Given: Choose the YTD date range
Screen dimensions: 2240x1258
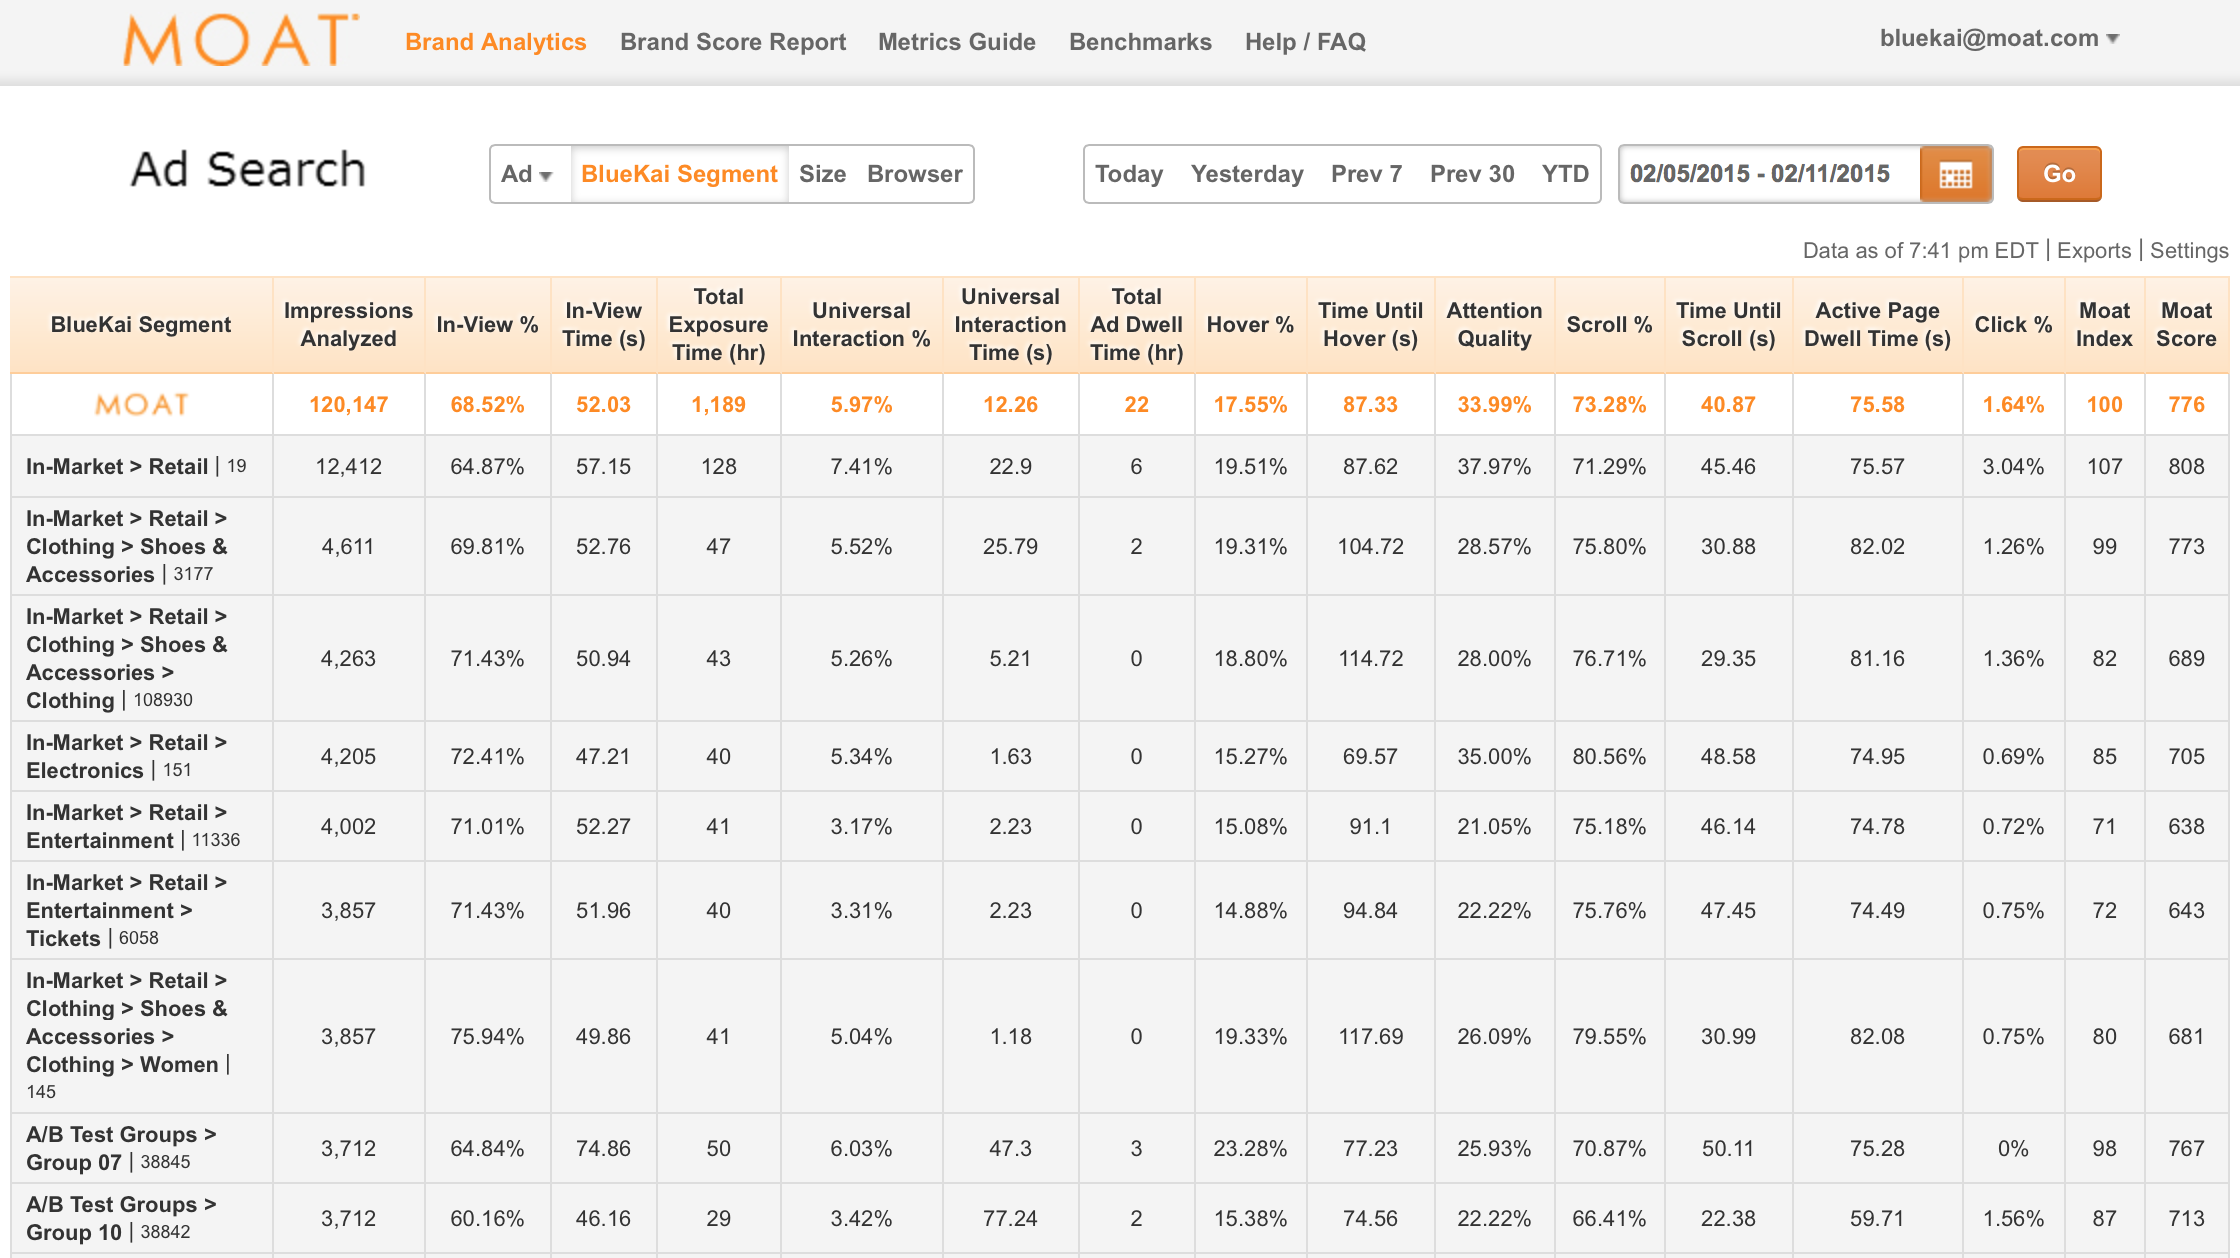Looking at the screenshot, I should point(1564,175).
